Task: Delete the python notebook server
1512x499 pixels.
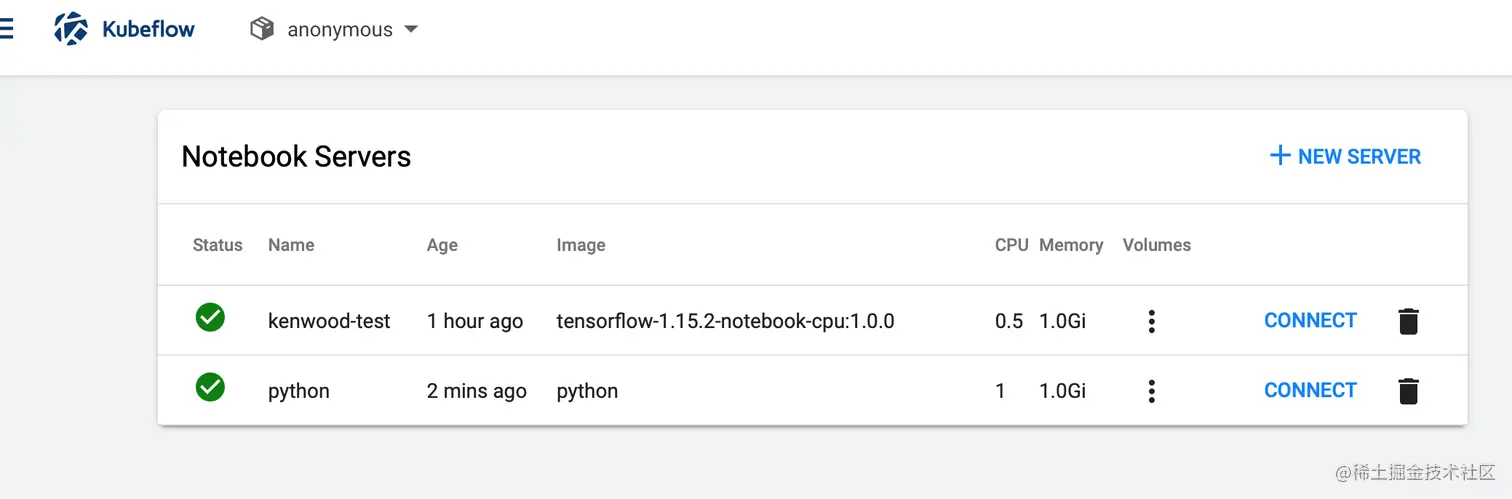Action: click(x=1408, y=391)
